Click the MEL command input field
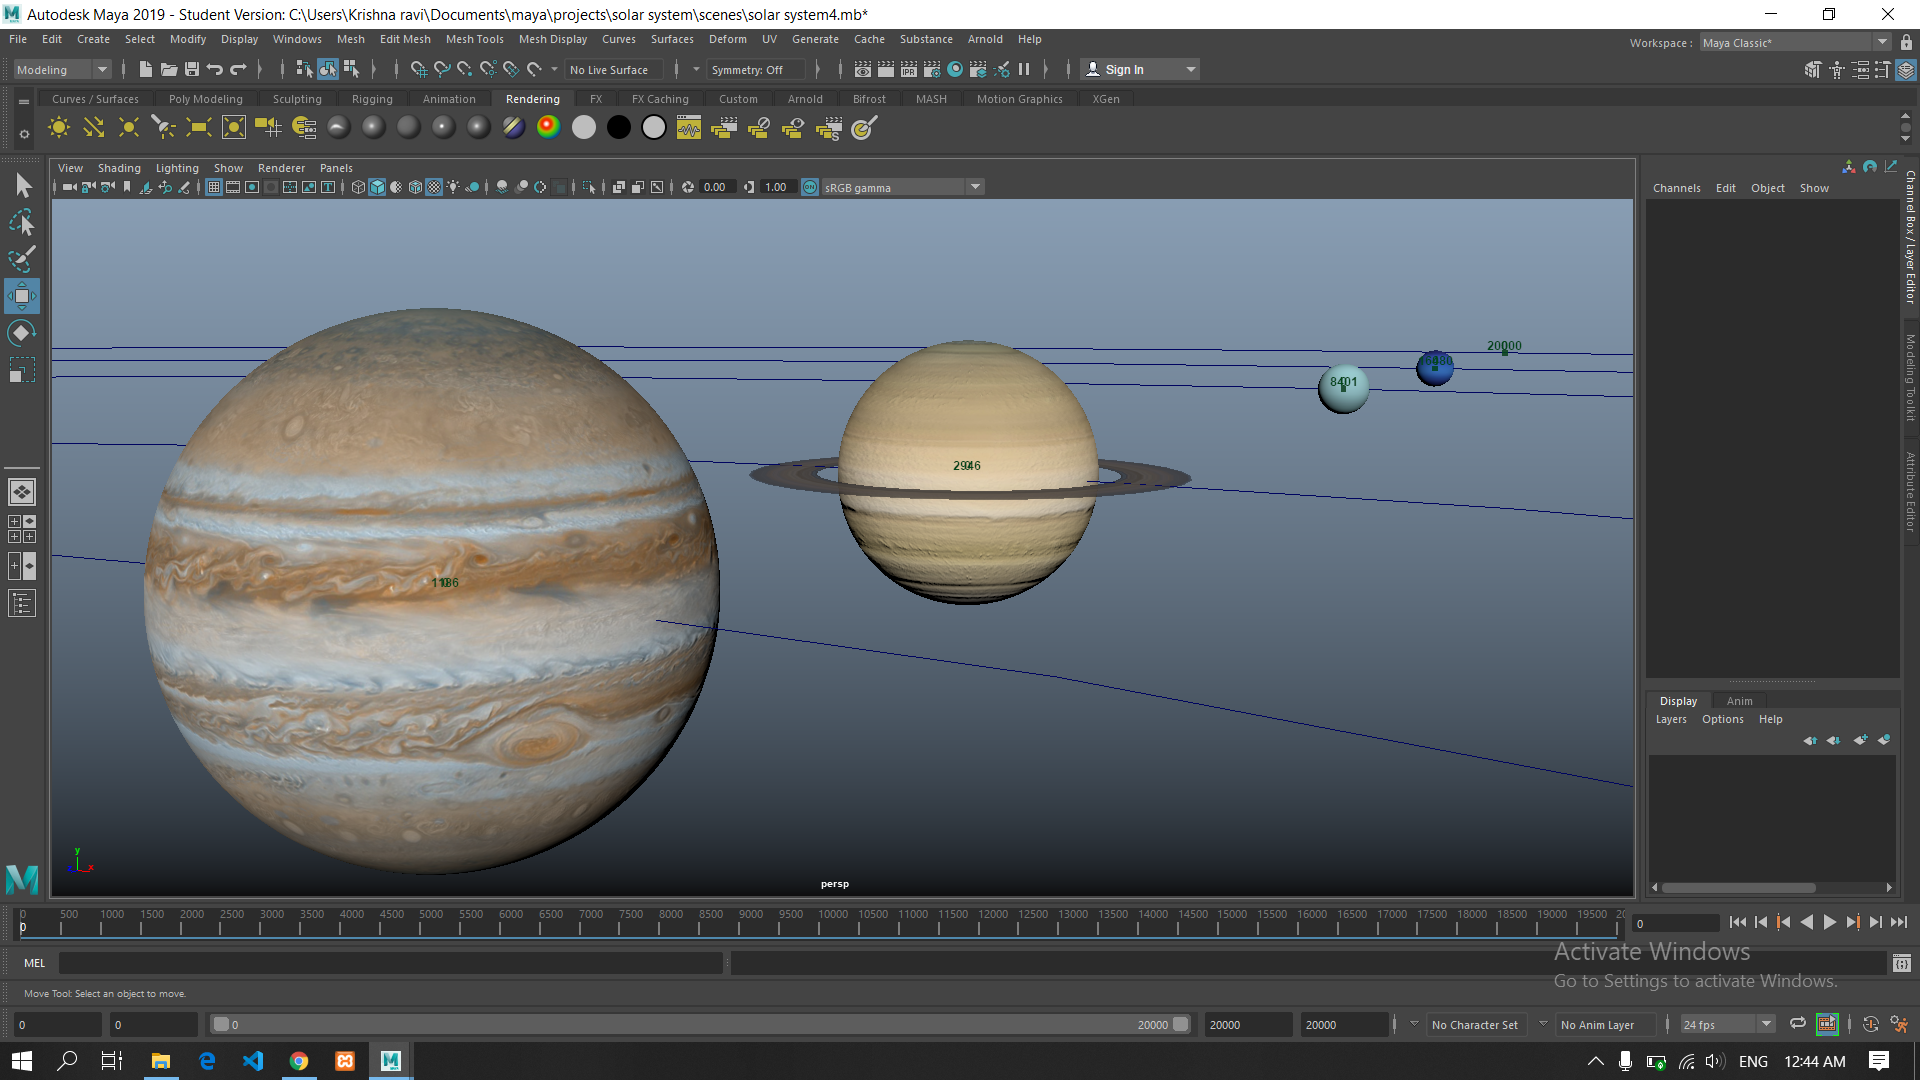 pyautogui.click(x=390, y=963)
